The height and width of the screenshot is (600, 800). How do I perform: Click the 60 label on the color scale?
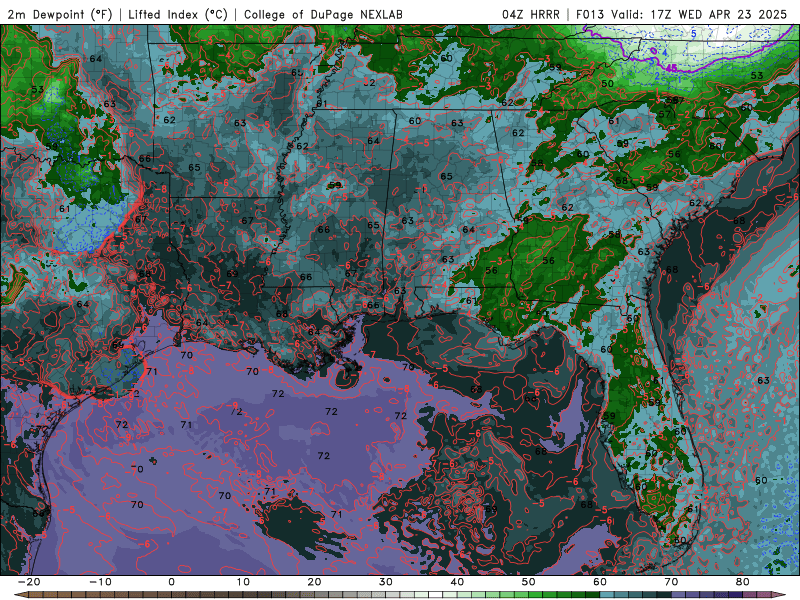coord(600,582)
